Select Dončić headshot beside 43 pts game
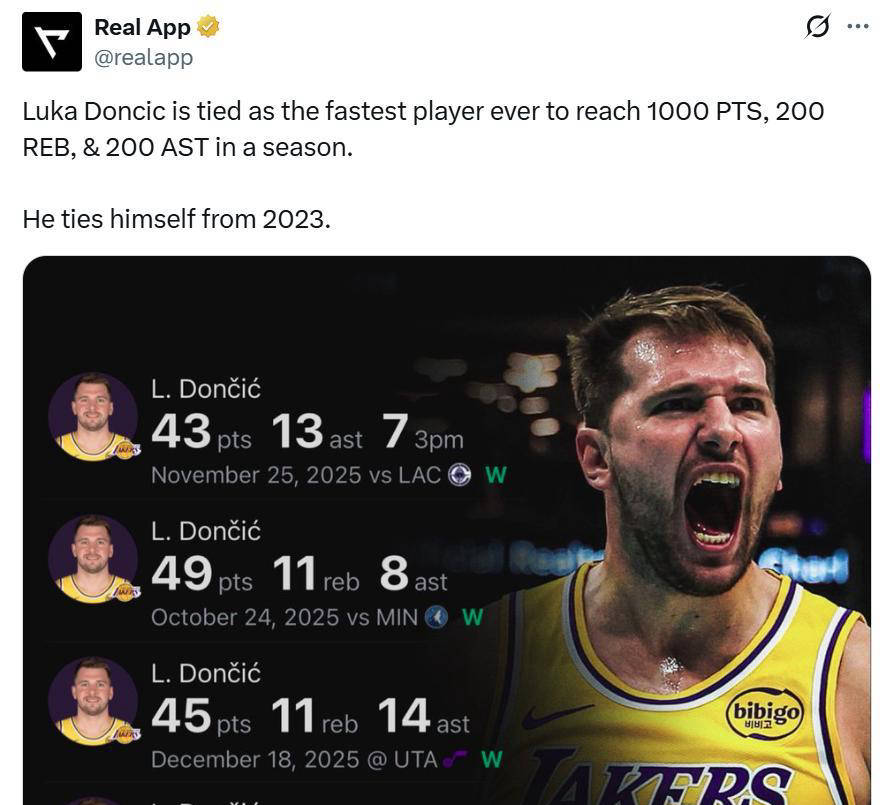Image resolution: width=882 pixels, height=805 pixels. pos(93,416)
